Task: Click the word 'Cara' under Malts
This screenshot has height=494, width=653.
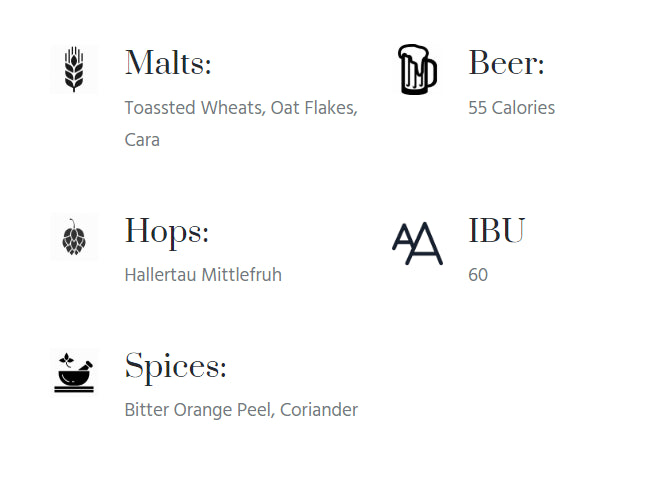Action: (x=142, y=140)
